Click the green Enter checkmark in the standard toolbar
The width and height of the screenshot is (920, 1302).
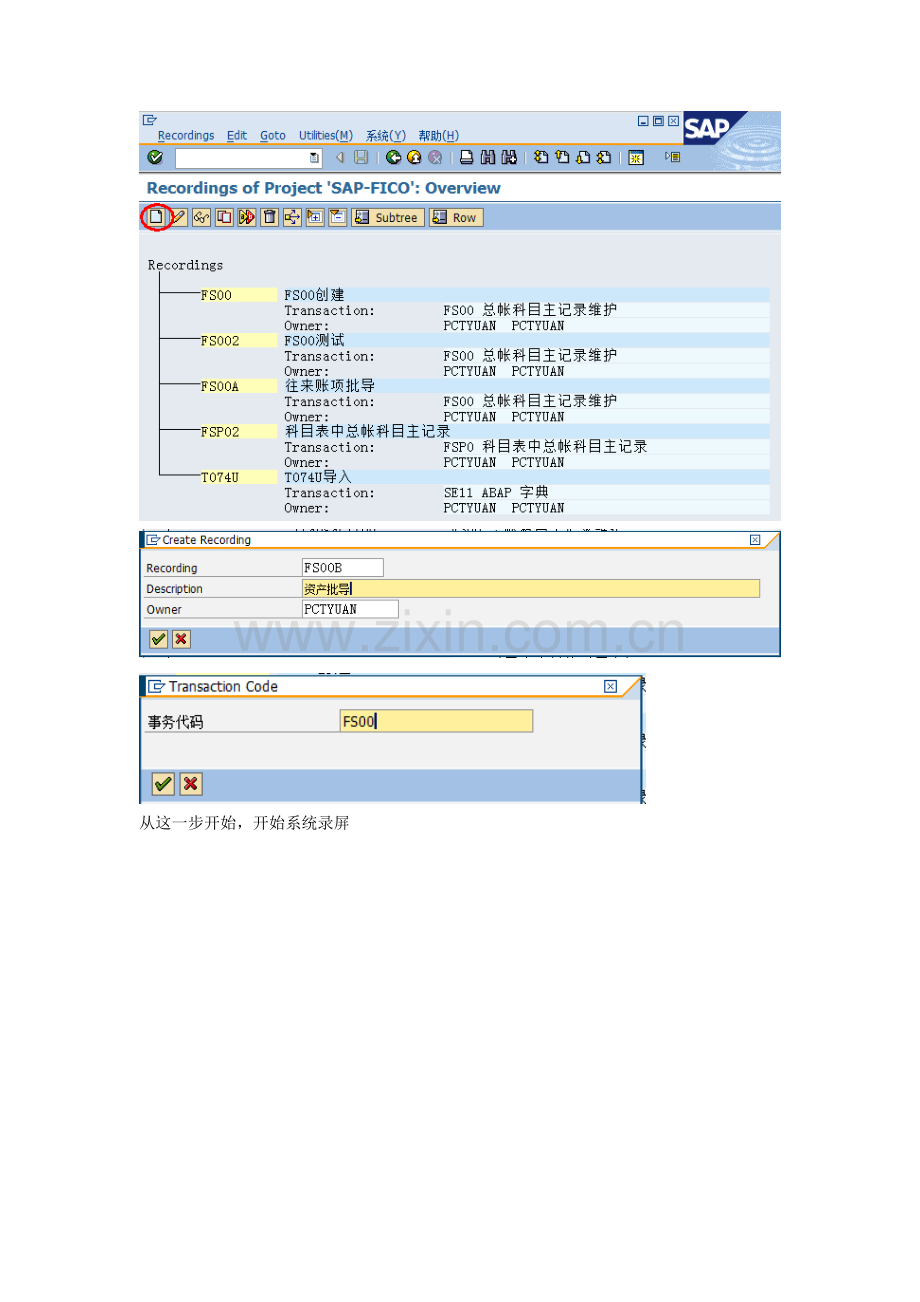tap(154, 158)
